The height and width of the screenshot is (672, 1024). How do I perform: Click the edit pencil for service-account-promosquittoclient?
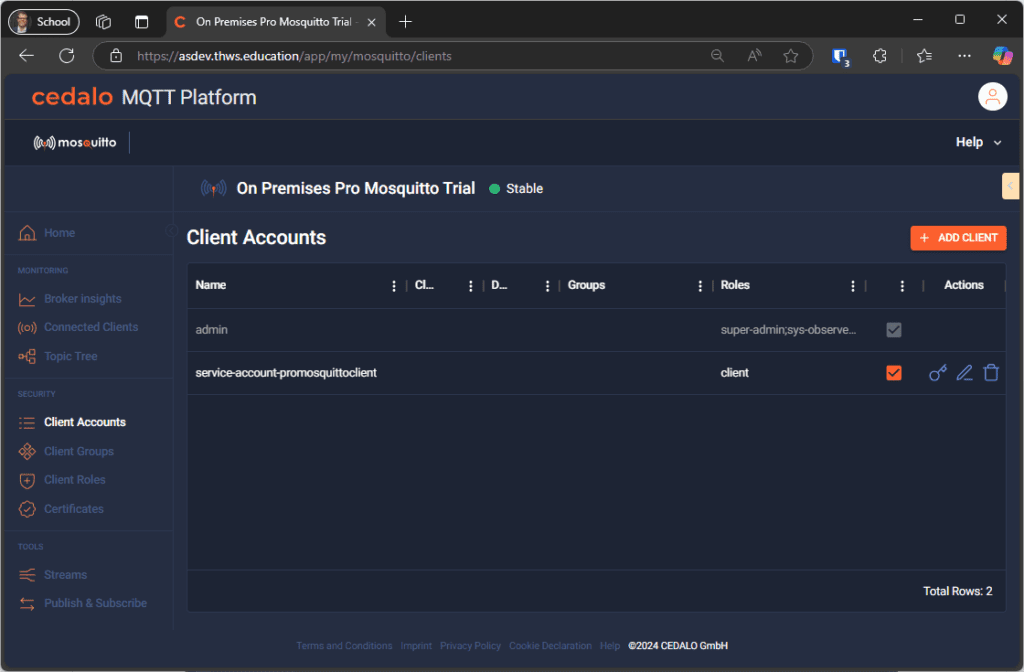(964, 372)
